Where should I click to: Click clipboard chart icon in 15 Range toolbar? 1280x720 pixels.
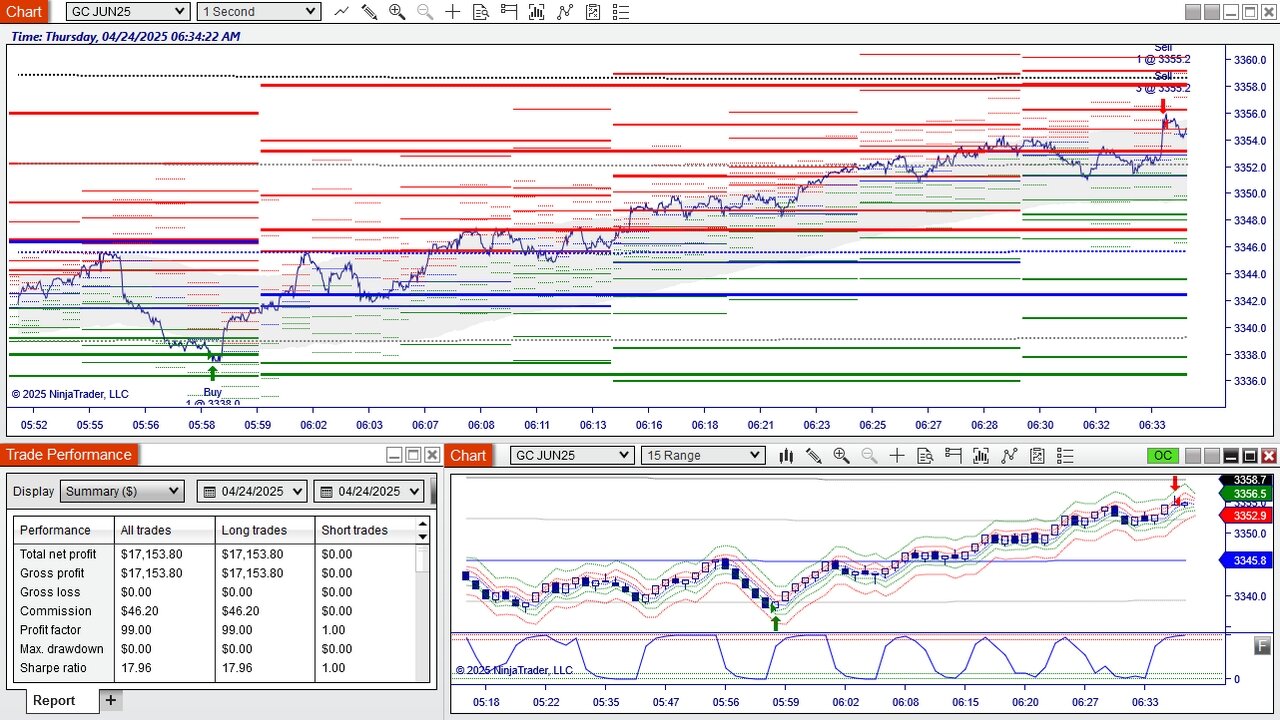tap(1037, 456)
